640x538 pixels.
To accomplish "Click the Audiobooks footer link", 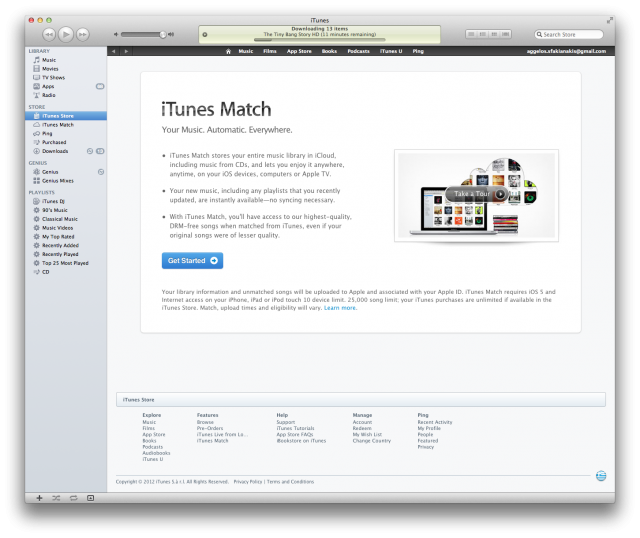I will (x=156, y=453).
